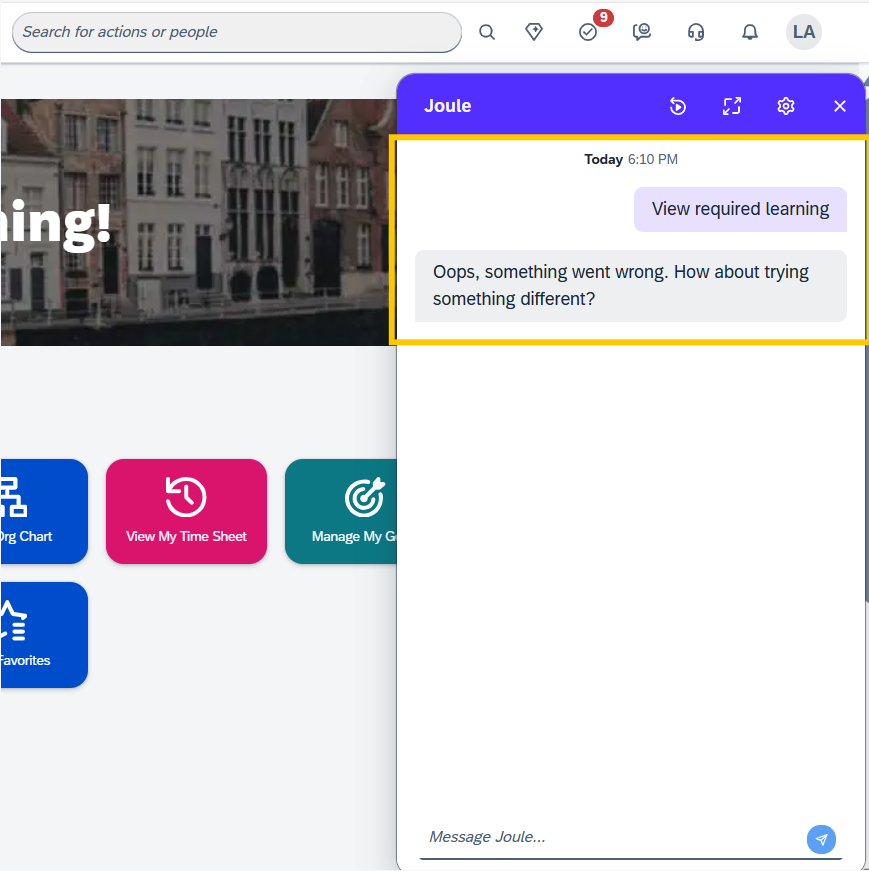Expand Joule panel to full screen

click(x=732, y=106)
